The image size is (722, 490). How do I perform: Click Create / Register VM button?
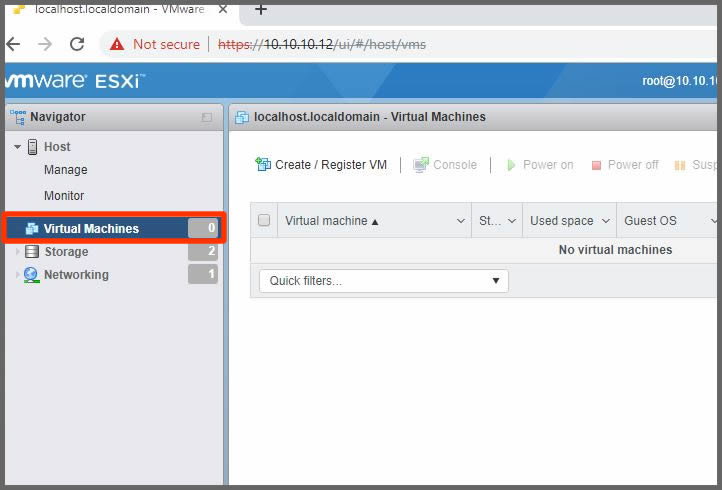click(321, 164)
